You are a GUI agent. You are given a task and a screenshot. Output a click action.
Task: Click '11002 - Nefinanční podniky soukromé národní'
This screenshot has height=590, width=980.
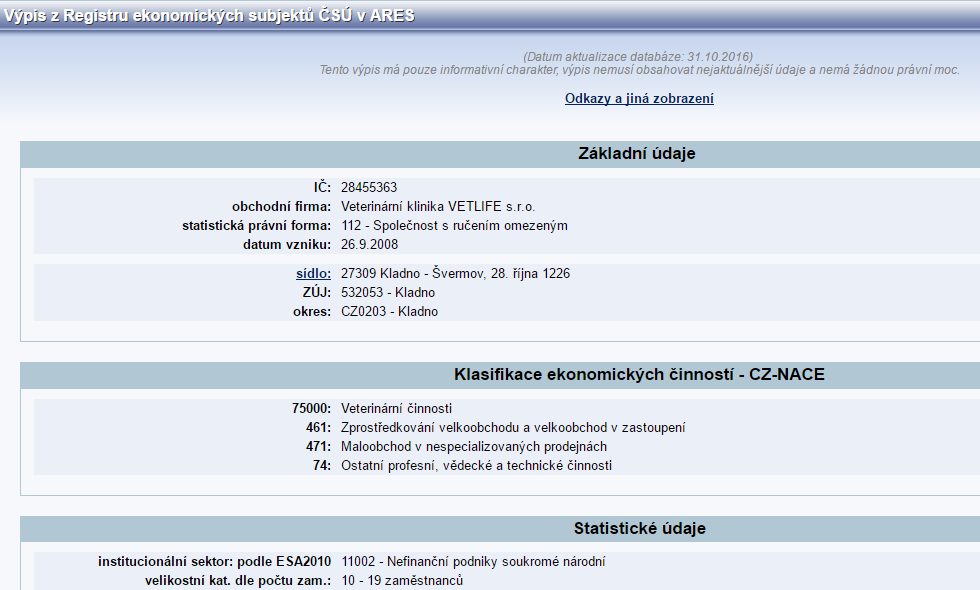coord(473,561)
